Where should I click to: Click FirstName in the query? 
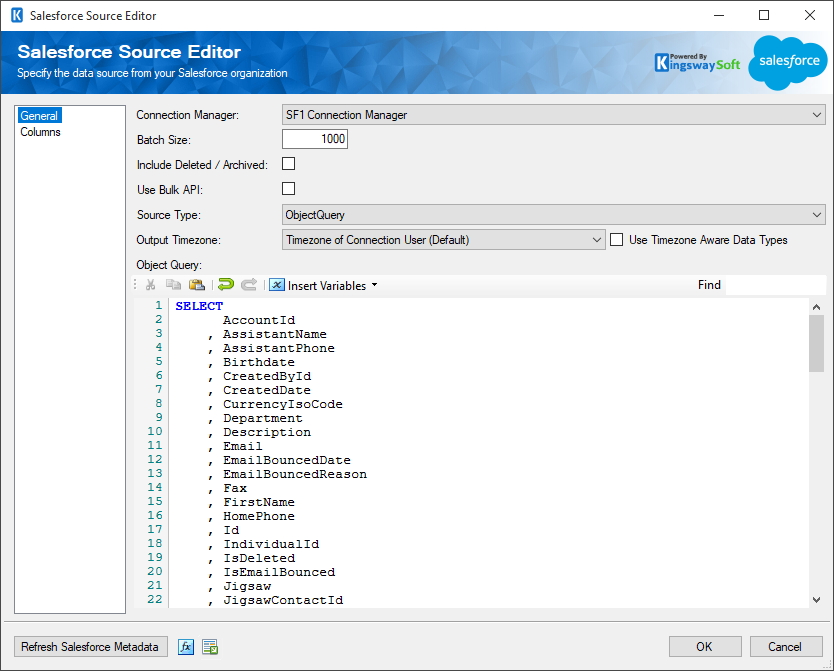(x=259, y=502)
